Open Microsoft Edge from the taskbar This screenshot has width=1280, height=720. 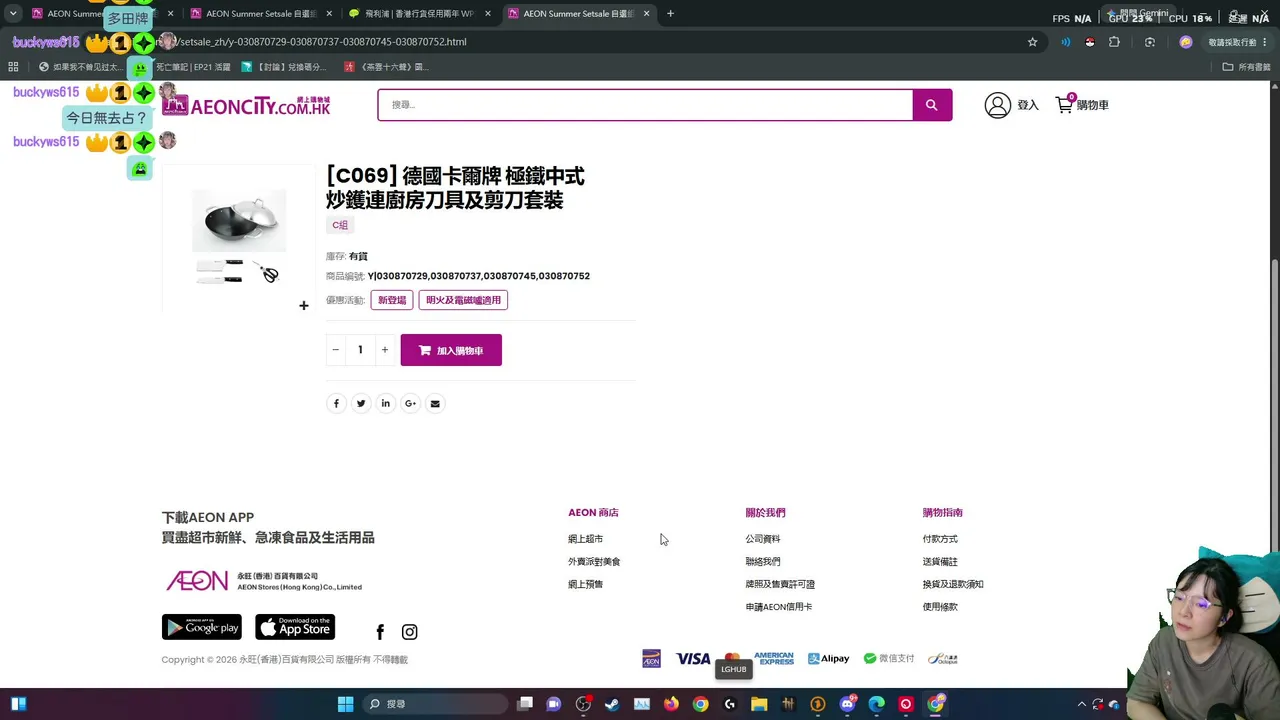point(877,704)
